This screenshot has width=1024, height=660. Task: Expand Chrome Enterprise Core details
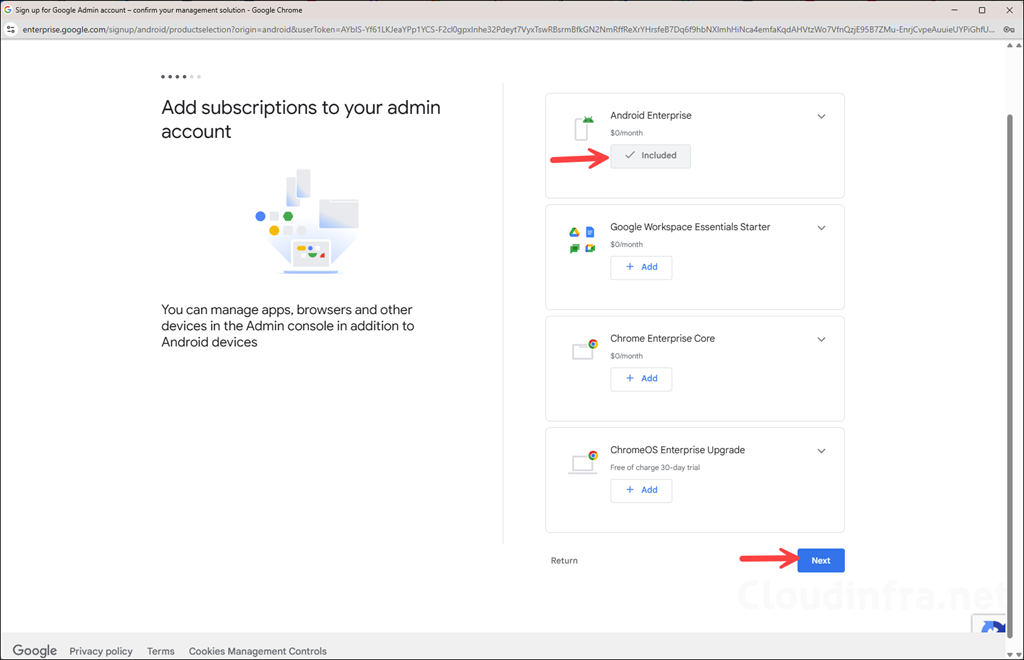[822, 339]
